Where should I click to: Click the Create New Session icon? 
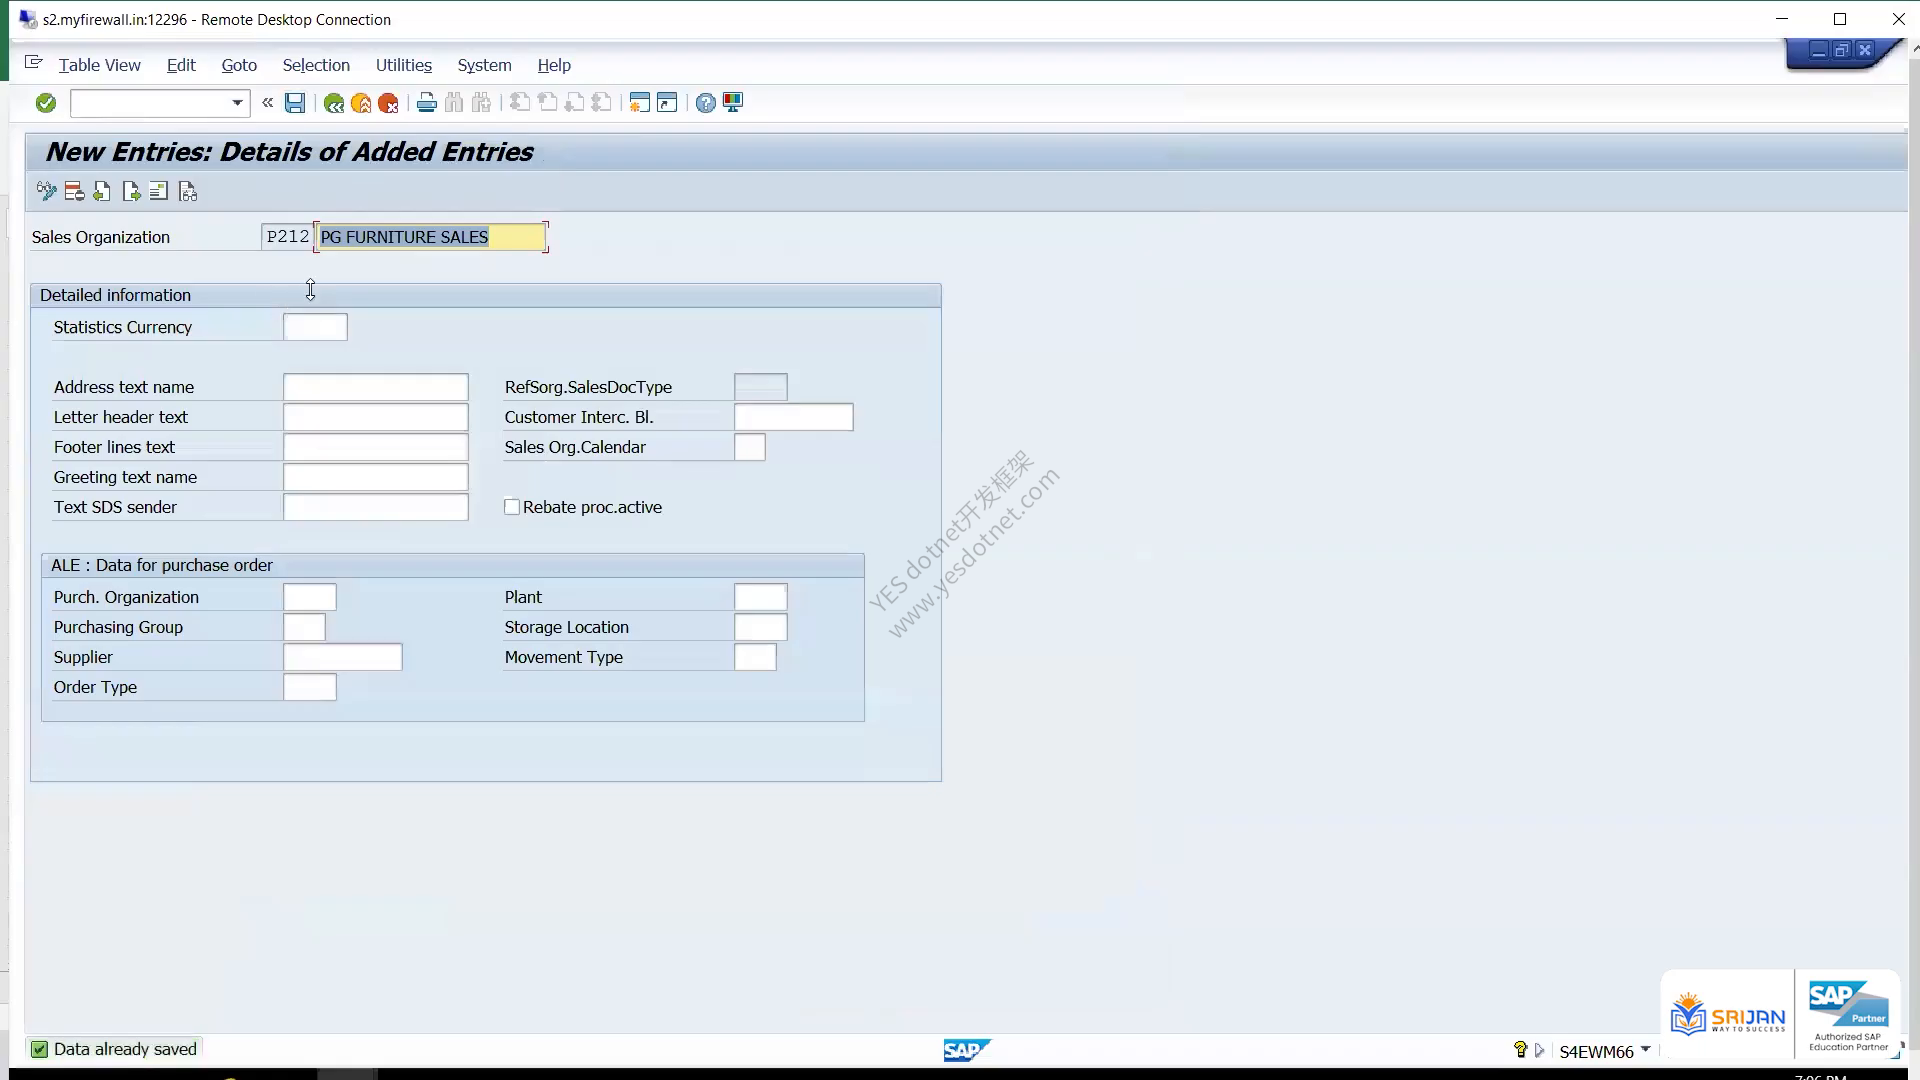[640, 103]
